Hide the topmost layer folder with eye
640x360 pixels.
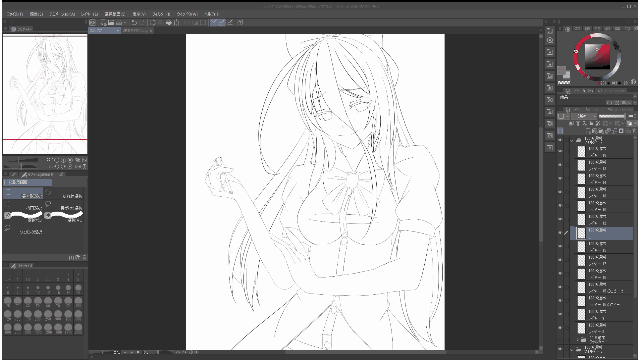pyautogui.click(x=560, y=140)
